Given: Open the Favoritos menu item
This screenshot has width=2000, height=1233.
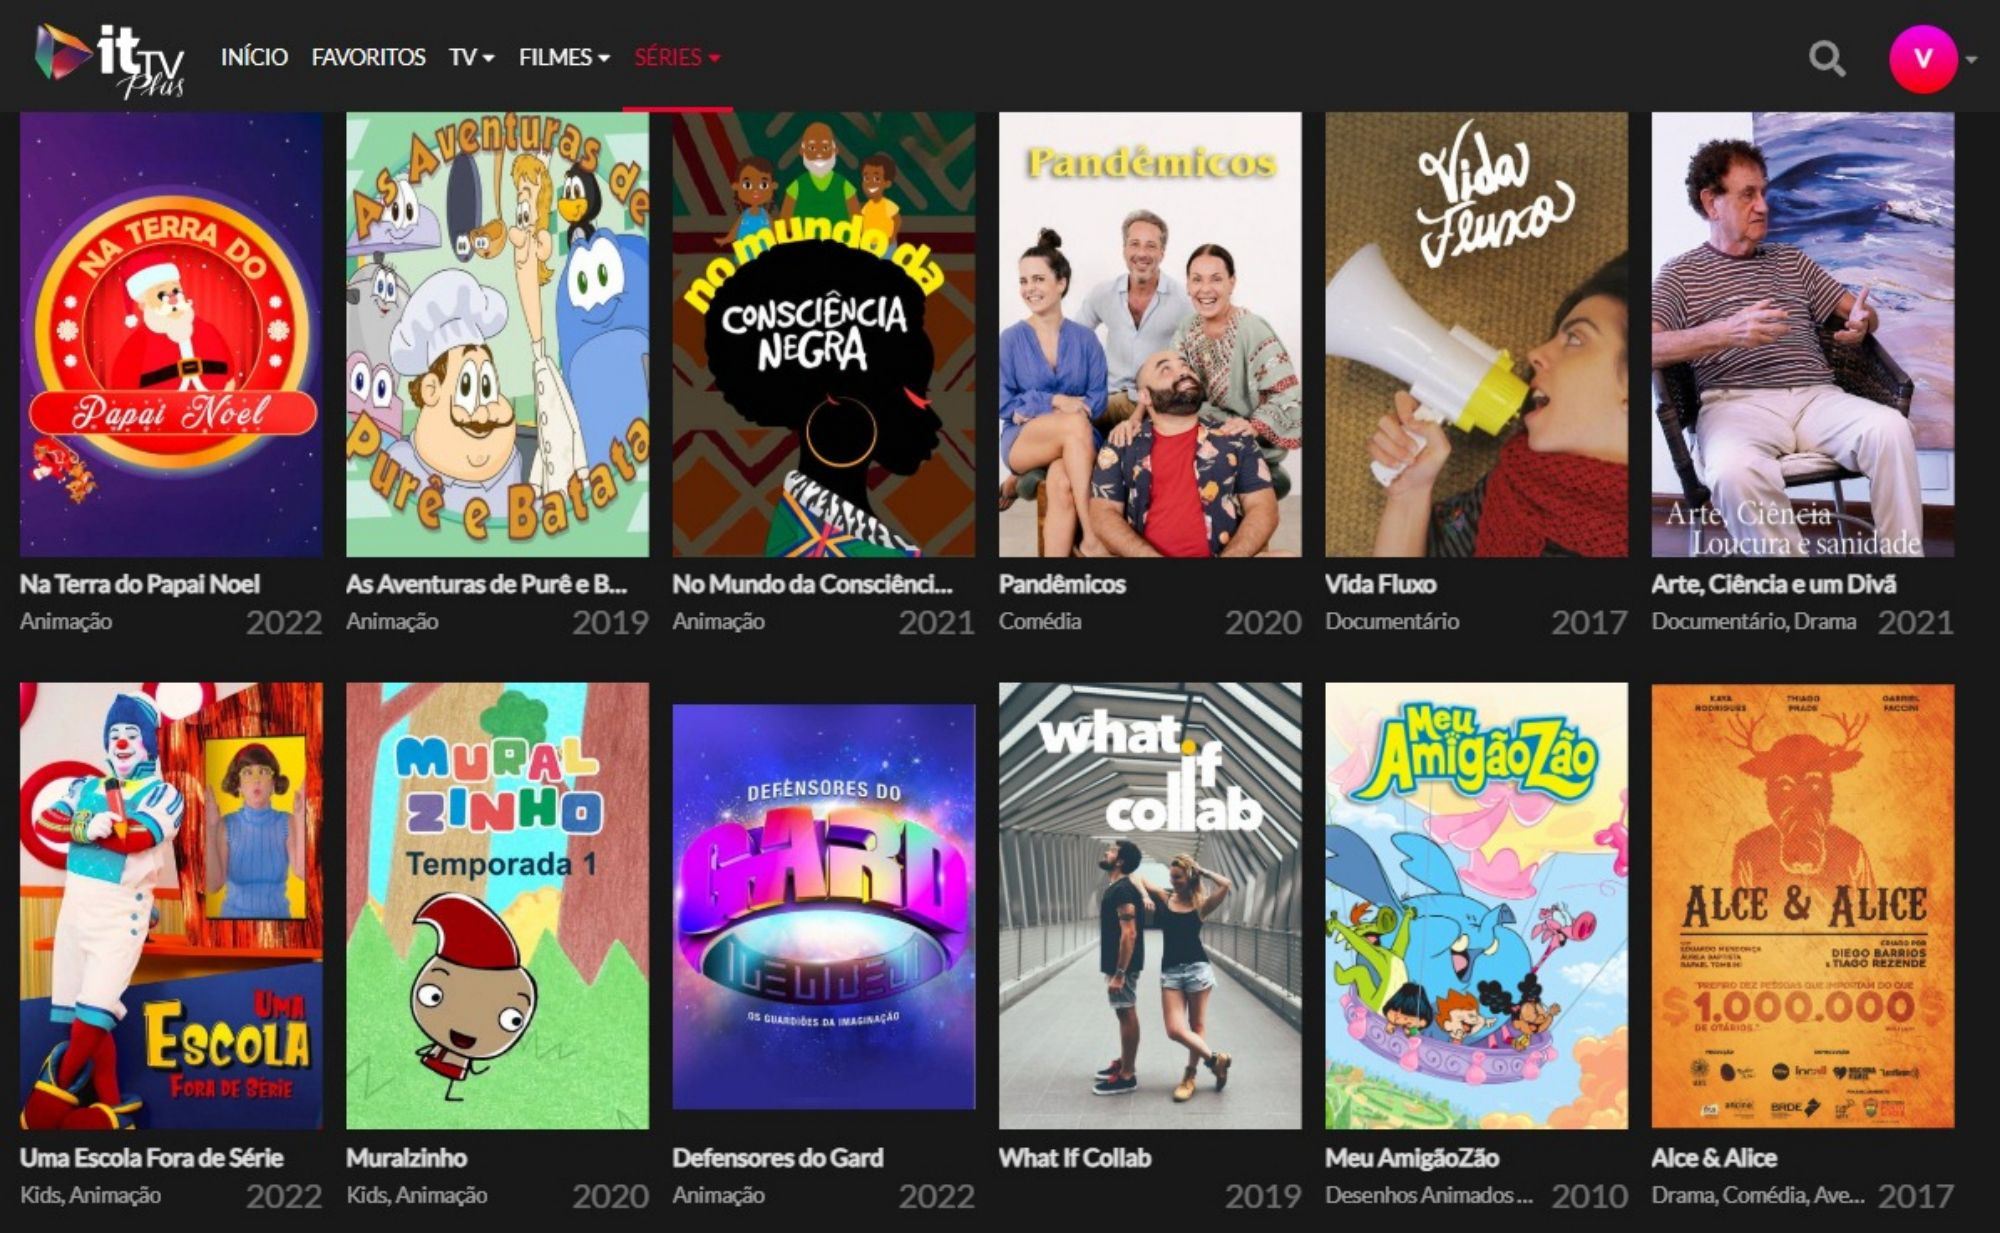Looking at the screenshot, I should tap(368, 57).
